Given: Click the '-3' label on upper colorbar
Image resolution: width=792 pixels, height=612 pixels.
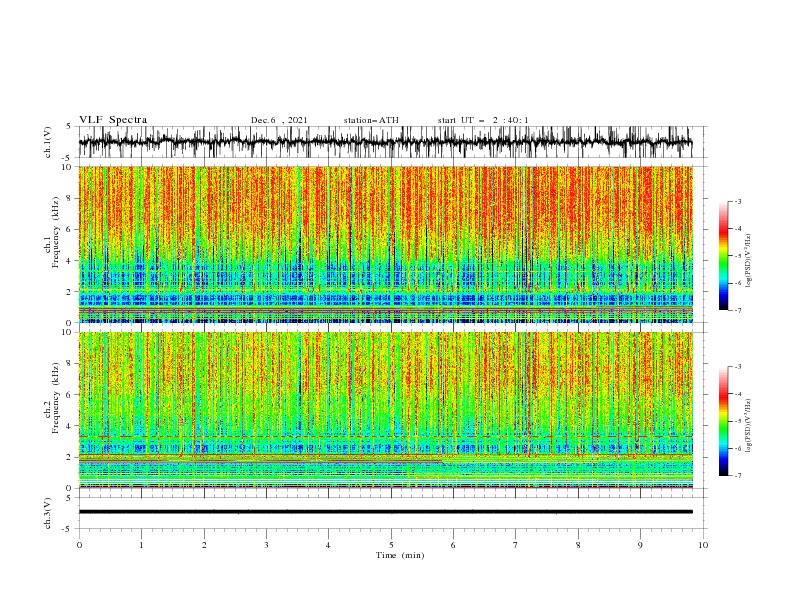Looking at the screenshot, I should (737, 201).
